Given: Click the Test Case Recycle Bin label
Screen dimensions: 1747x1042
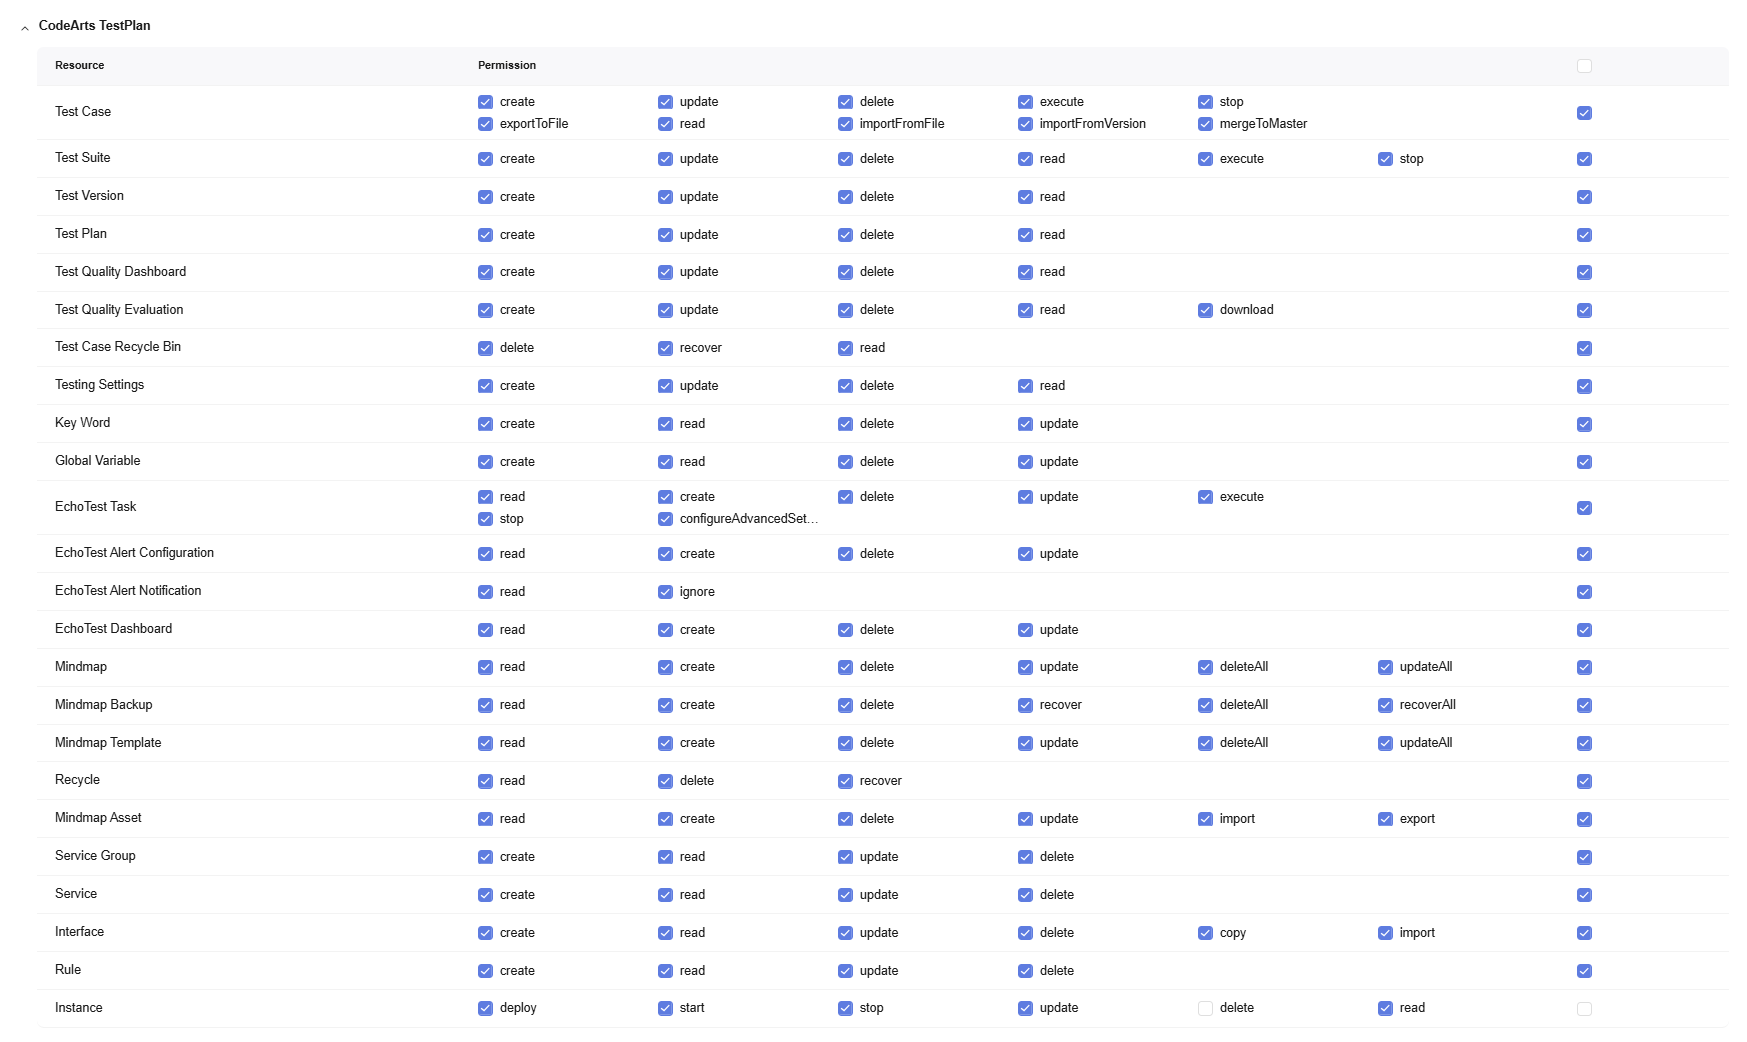Looking at the screenshot, I should pyautogui.click(x=118, y=347).
